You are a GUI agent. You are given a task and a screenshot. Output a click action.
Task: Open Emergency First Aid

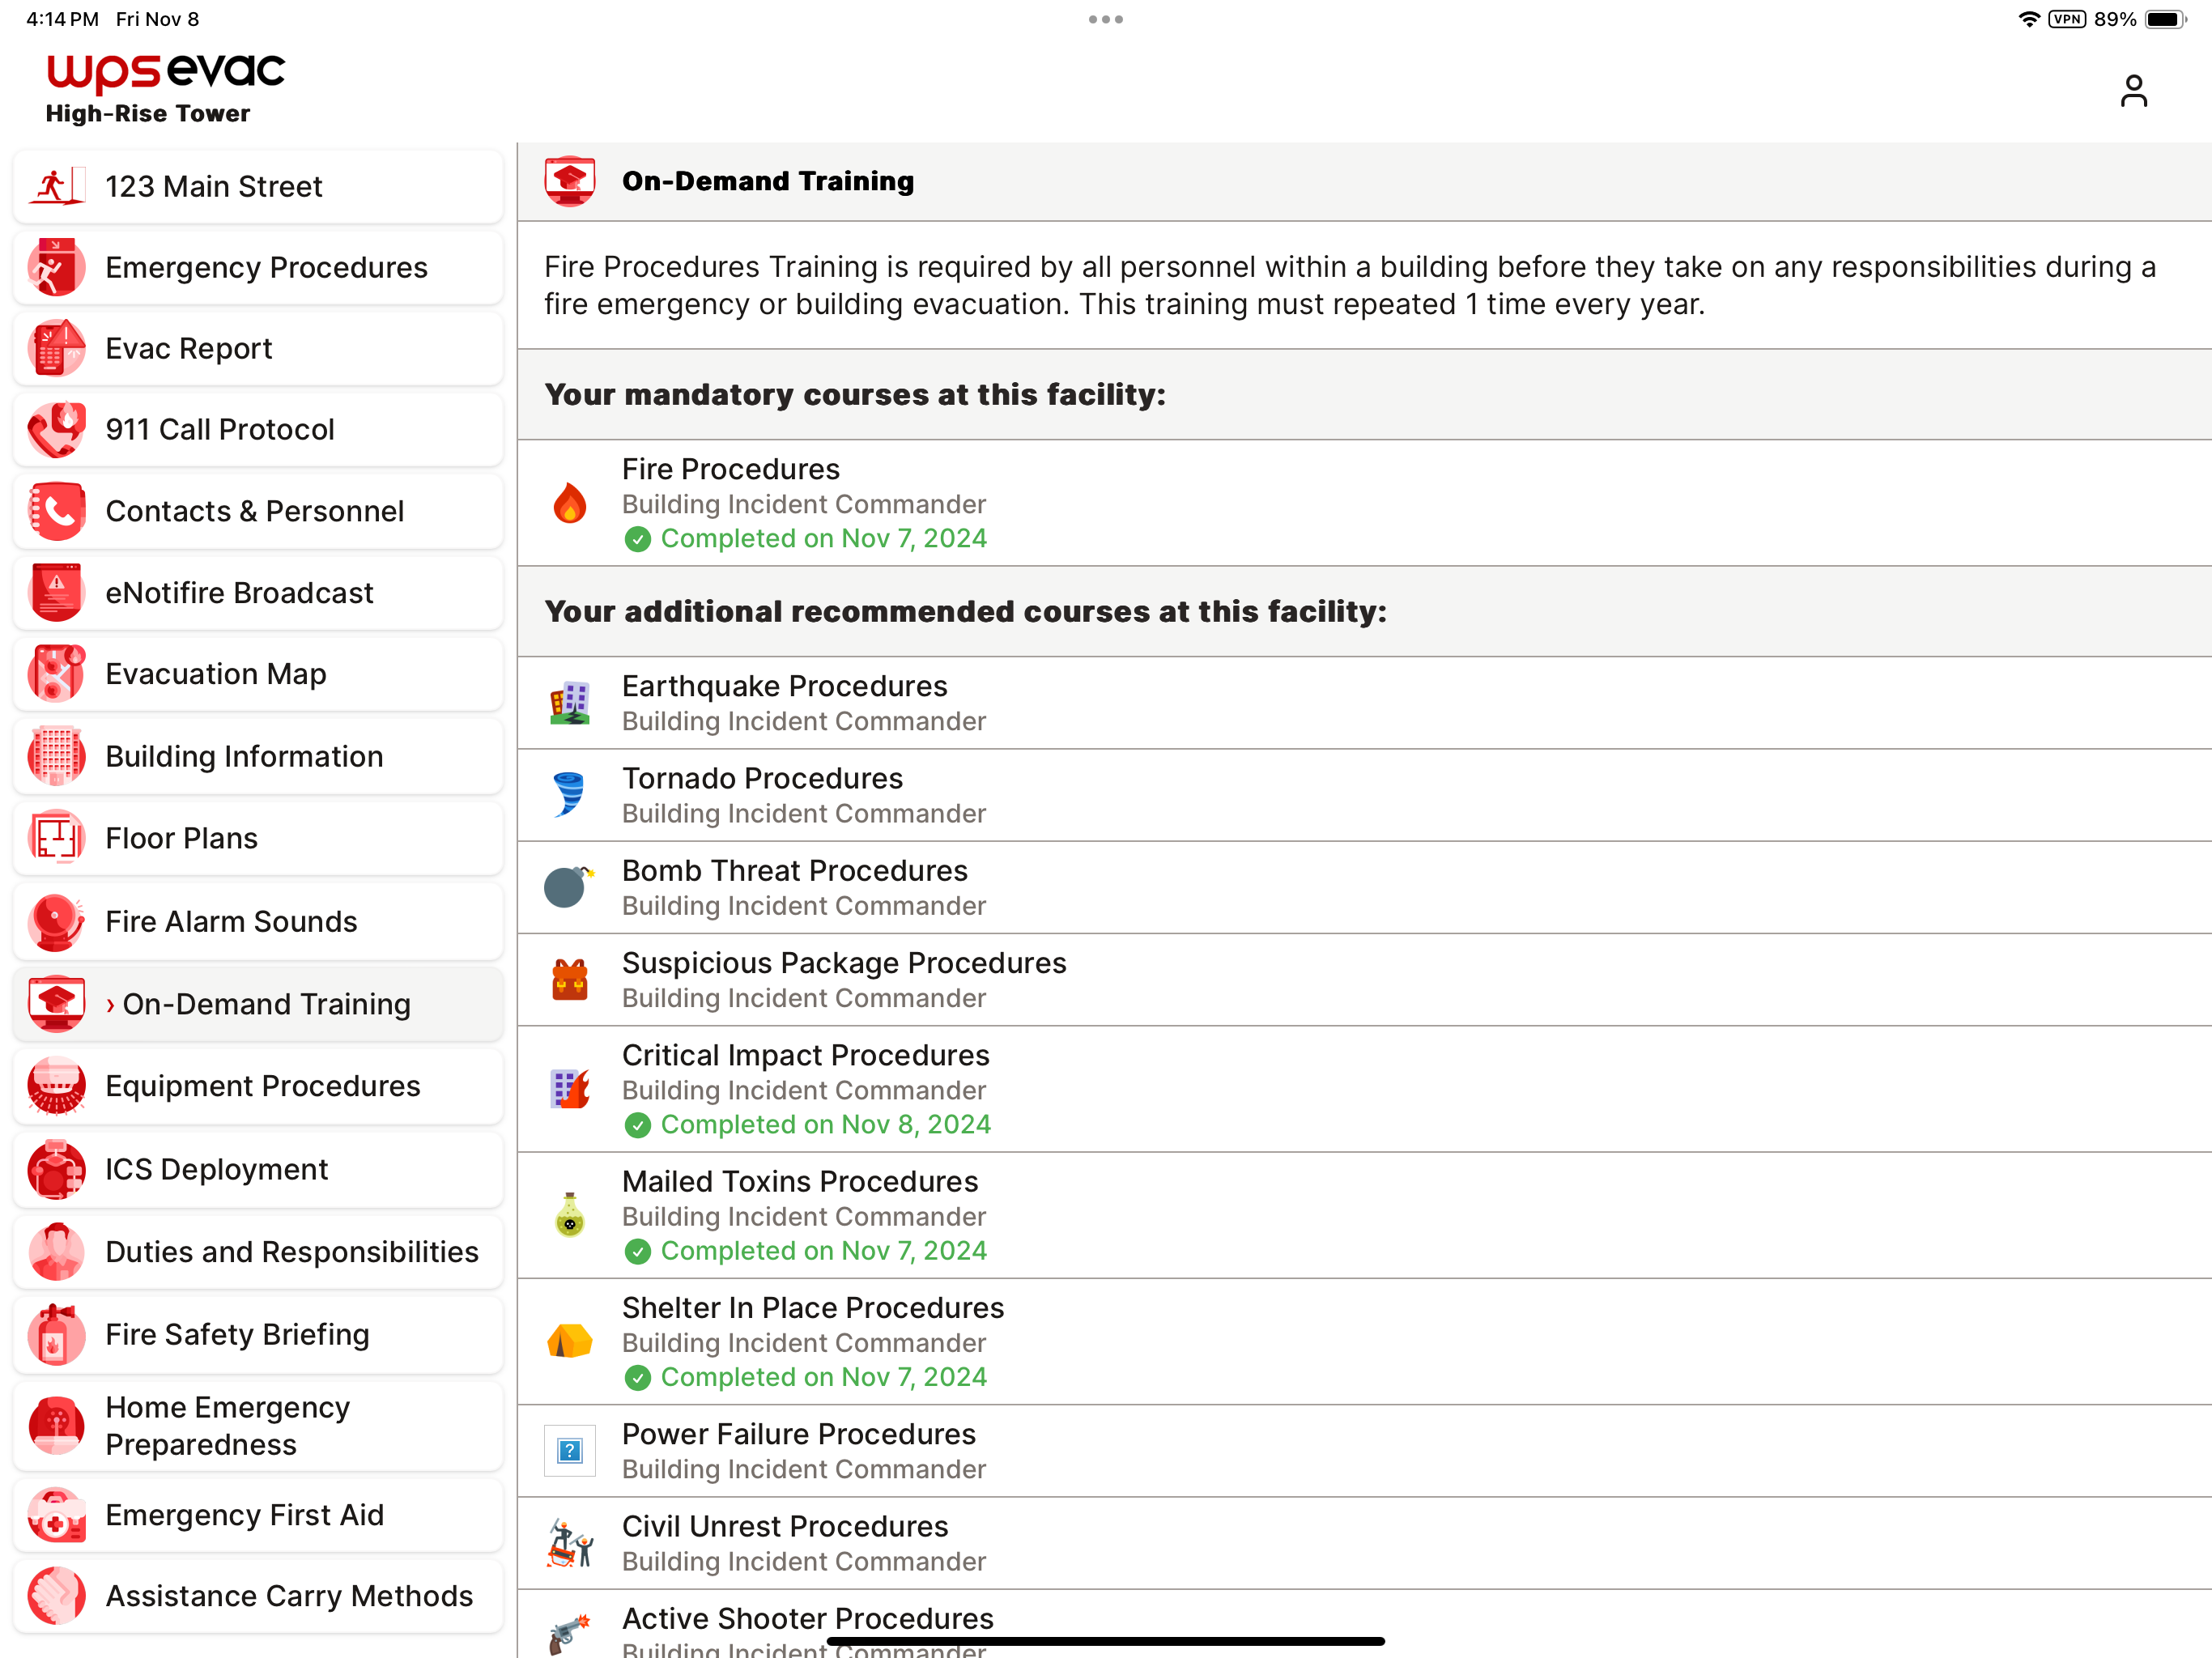click(x=258, y=1515)
